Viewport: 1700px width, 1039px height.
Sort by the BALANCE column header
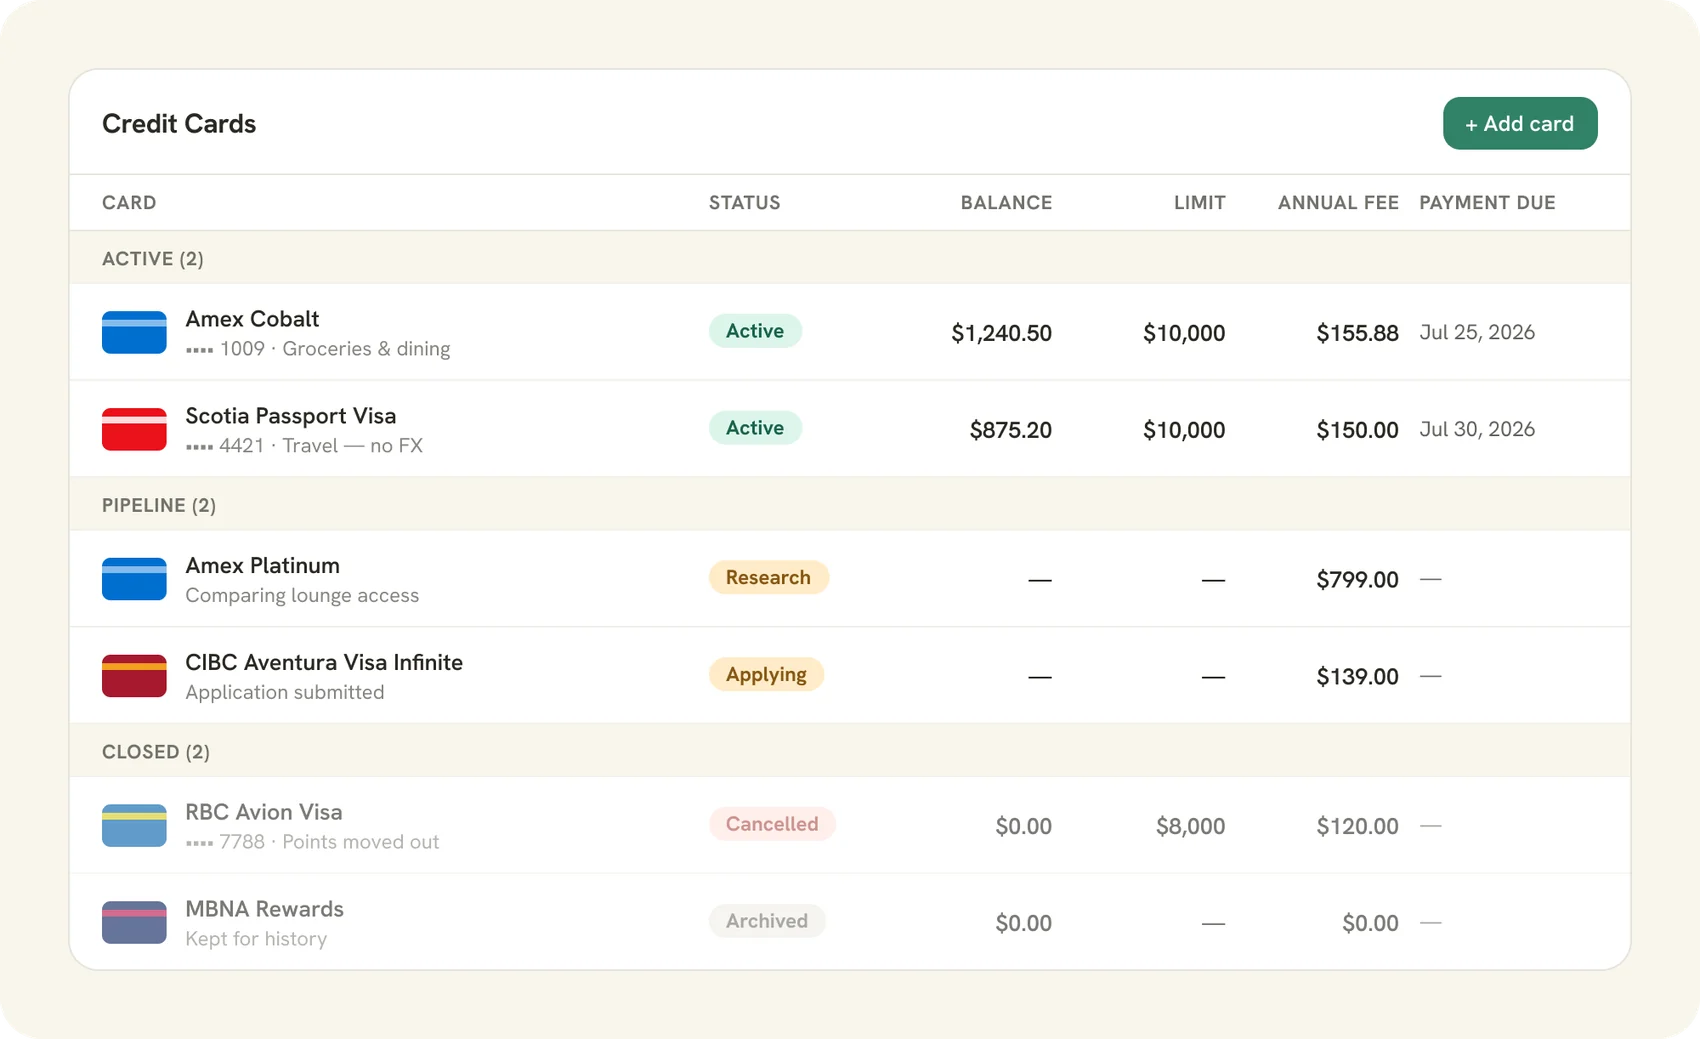point(1006,203)
